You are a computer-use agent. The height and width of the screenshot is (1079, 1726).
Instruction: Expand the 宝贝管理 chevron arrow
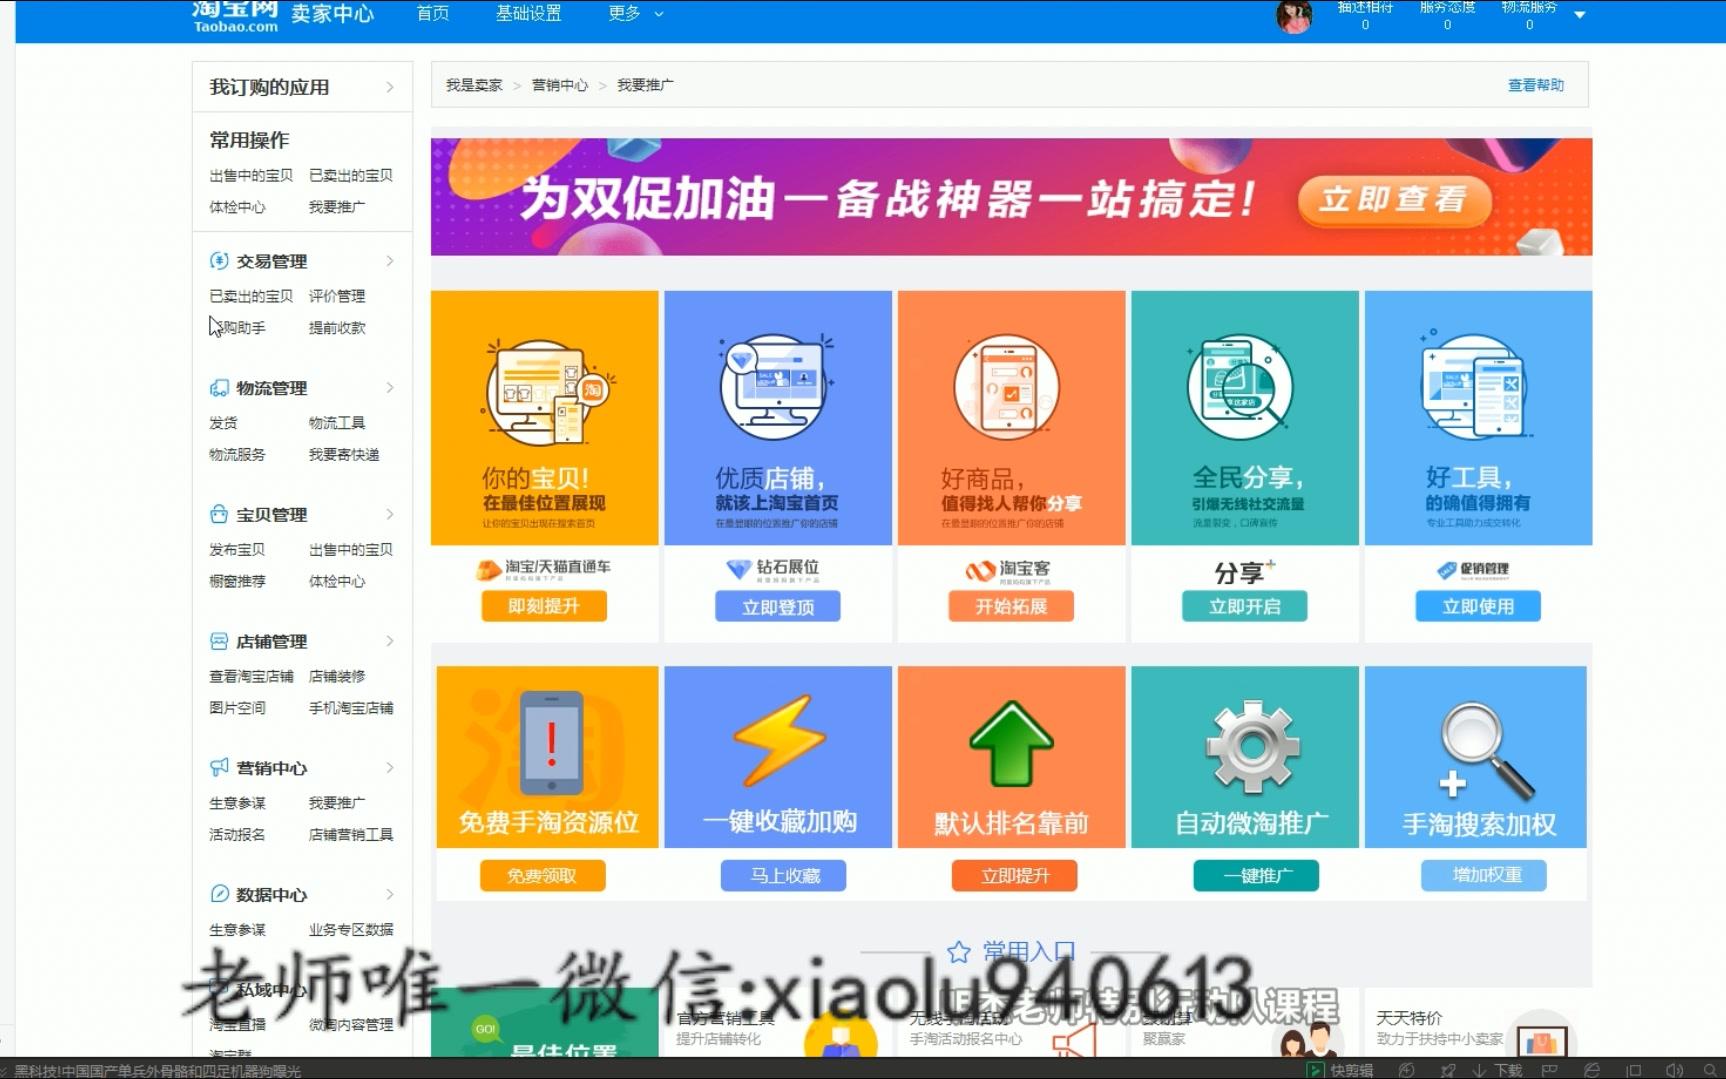click(x=390, y=514)
